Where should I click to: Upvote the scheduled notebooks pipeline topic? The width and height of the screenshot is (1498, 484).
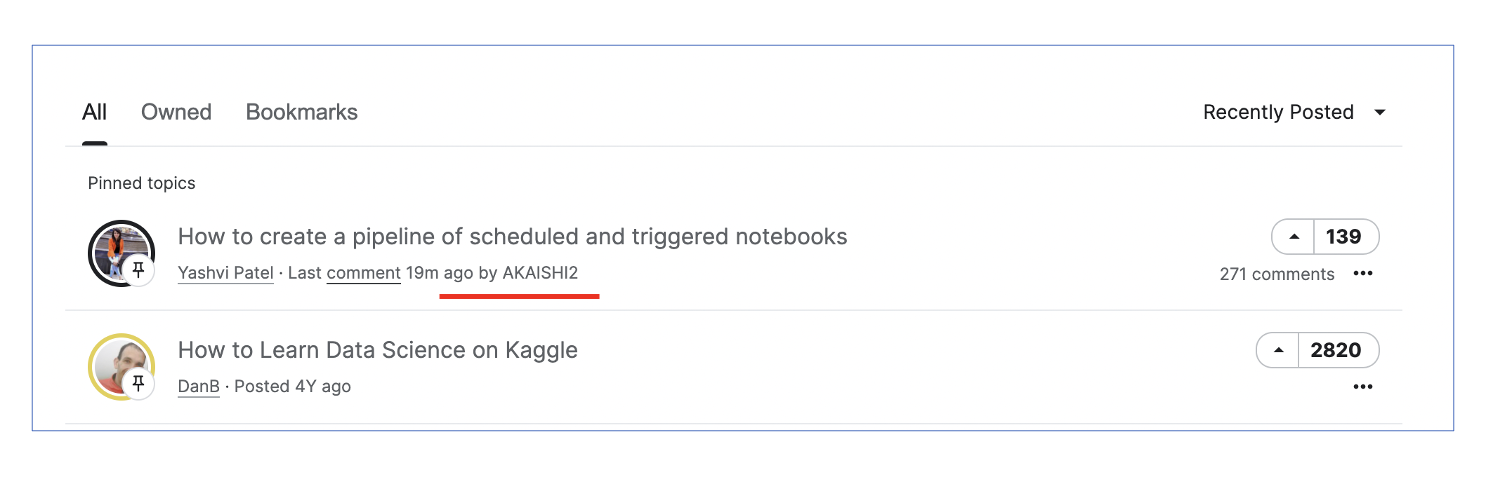pyautogui.click(x=1294, y=237)
